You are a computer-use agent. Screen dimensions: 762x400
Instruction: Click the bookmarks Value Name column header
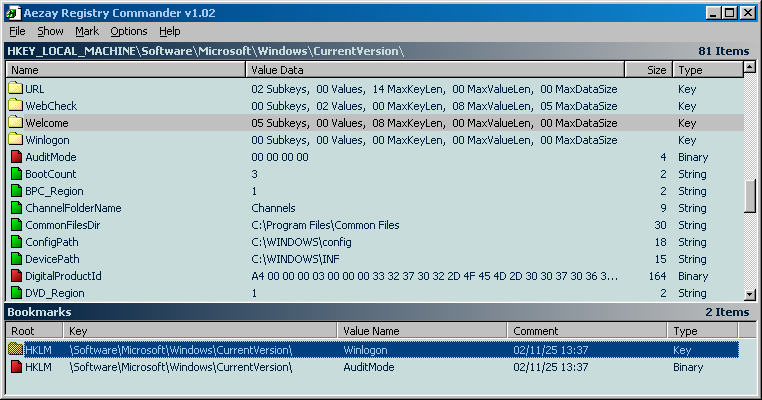(x=422, y=330)
